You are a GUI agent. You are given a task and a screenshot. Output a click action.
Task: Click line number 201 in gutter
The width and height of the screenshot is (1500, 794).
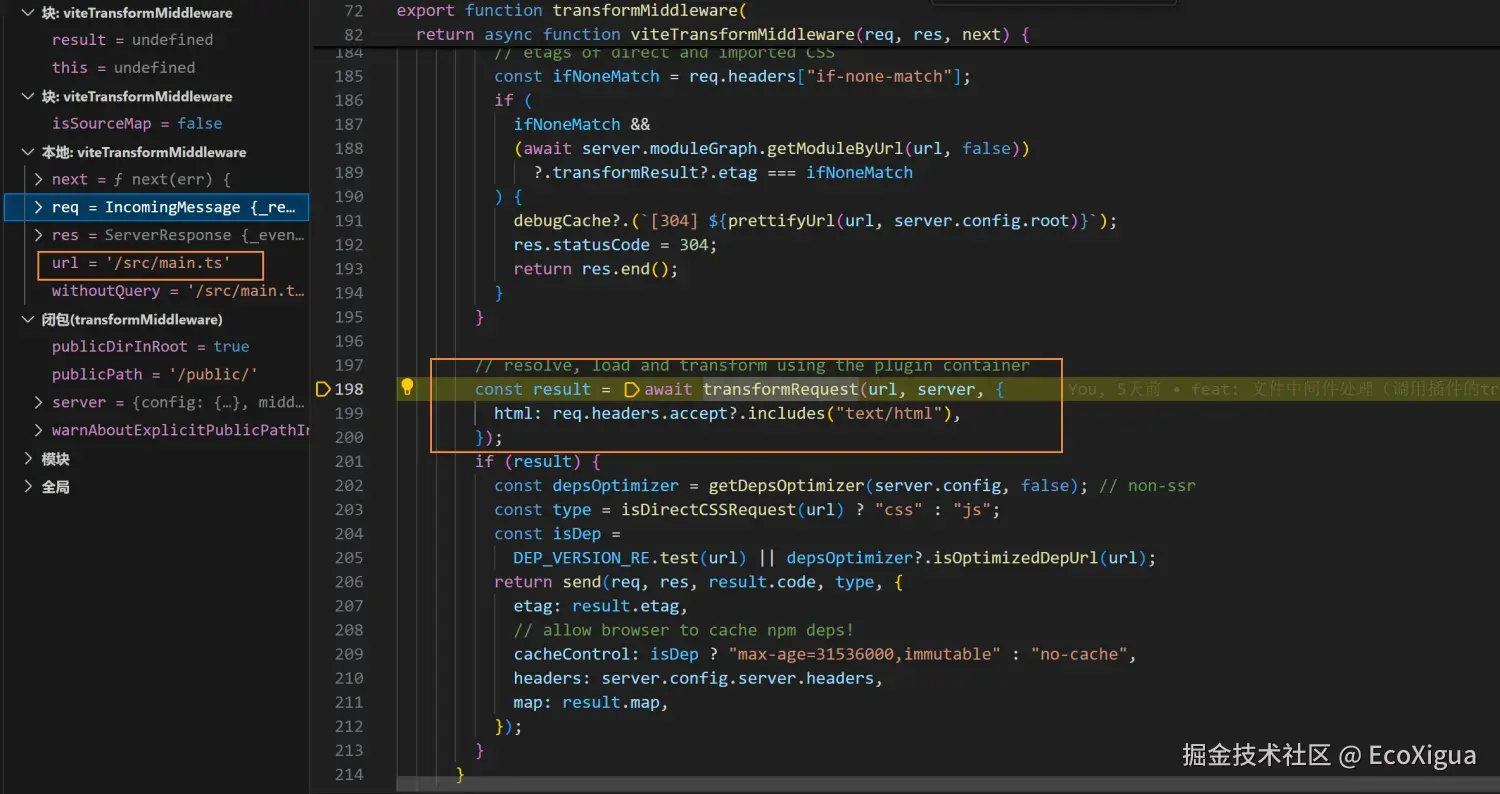pos(349,461)
